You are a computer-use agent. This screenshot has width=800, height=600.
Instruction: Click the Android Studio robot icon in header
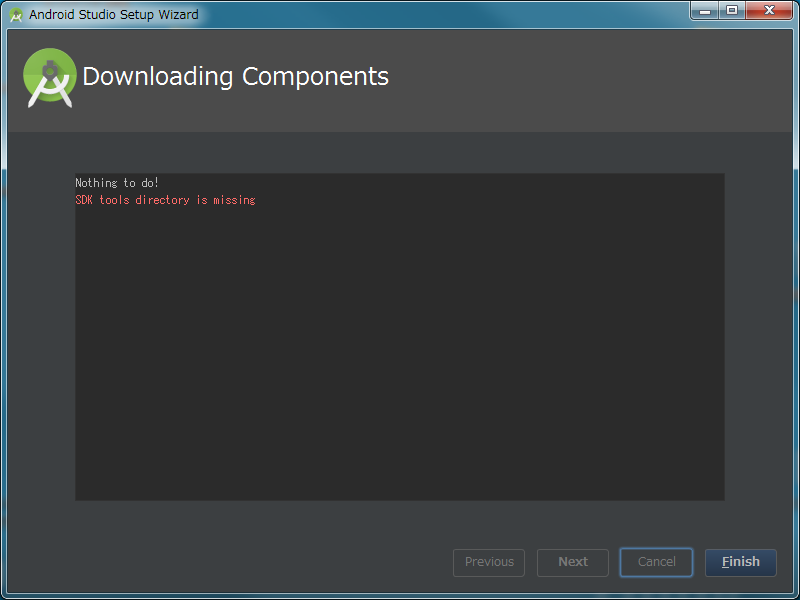coord(49,77)
